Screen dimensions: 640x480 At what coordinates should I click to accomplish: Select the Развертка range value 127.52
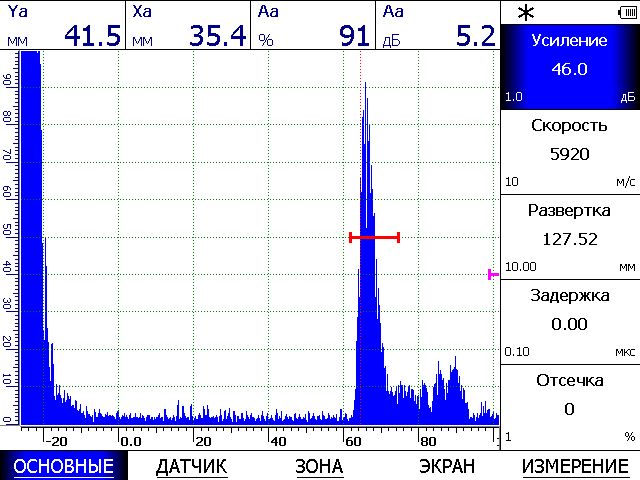[569, 239]
